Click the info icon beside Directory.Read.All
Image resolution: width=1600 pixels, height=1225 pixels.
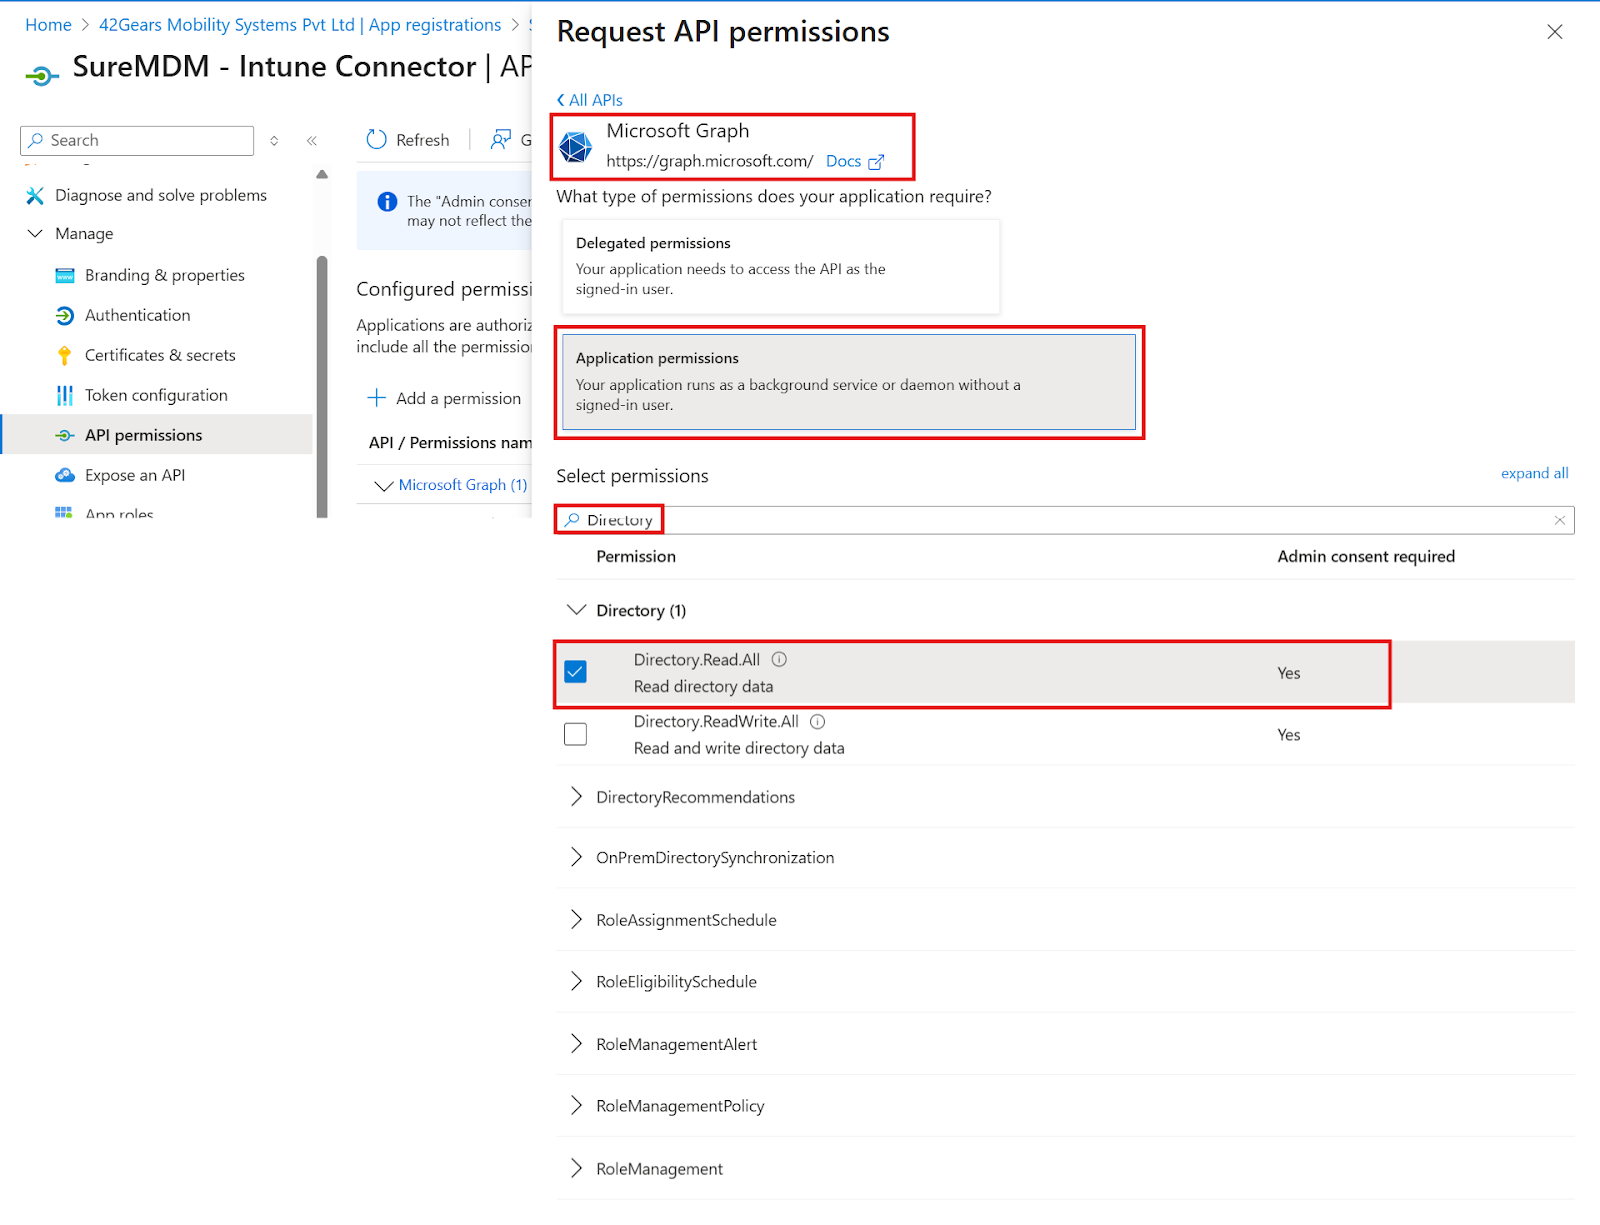(780, 660)
